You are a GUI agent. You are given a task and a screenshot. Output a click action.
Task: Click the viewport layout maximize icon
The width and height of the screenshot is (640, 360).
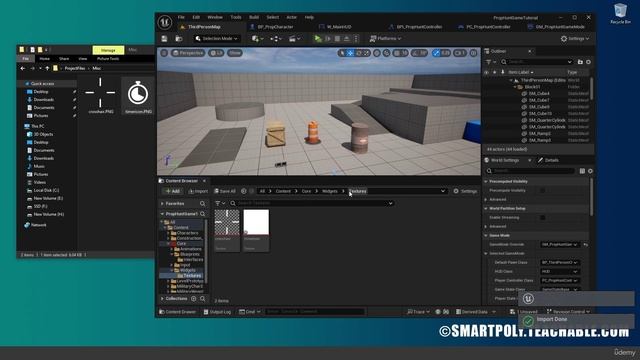(x=473, y=53)
